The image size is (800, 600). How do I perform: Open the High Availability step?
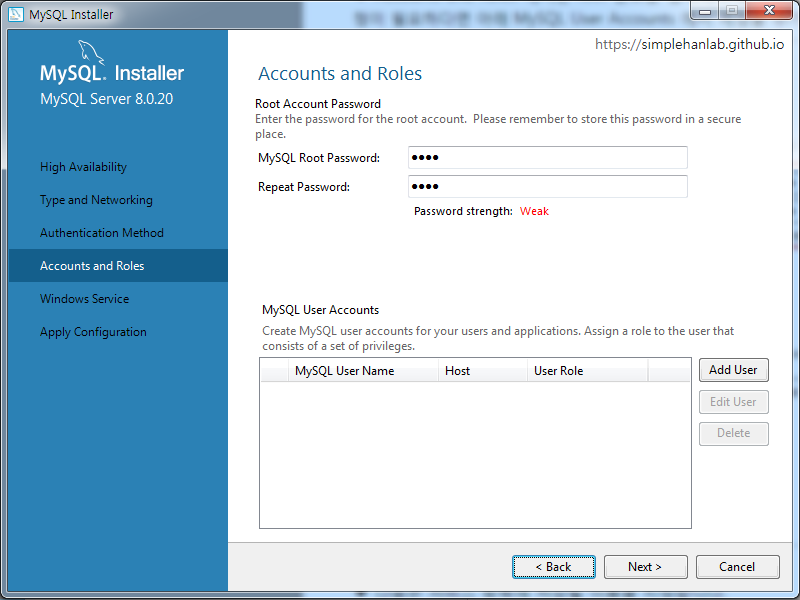[x=83, y=167]
